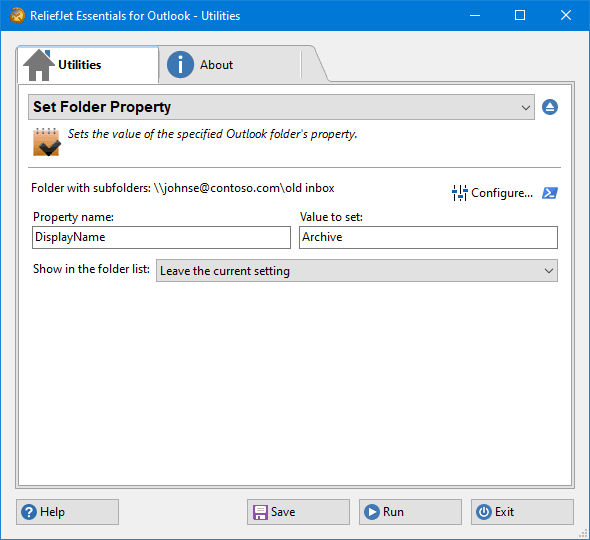Exit the ReliefJet utilities window
The width and height of the screenshot is (590, 540).
click(522, 512)
